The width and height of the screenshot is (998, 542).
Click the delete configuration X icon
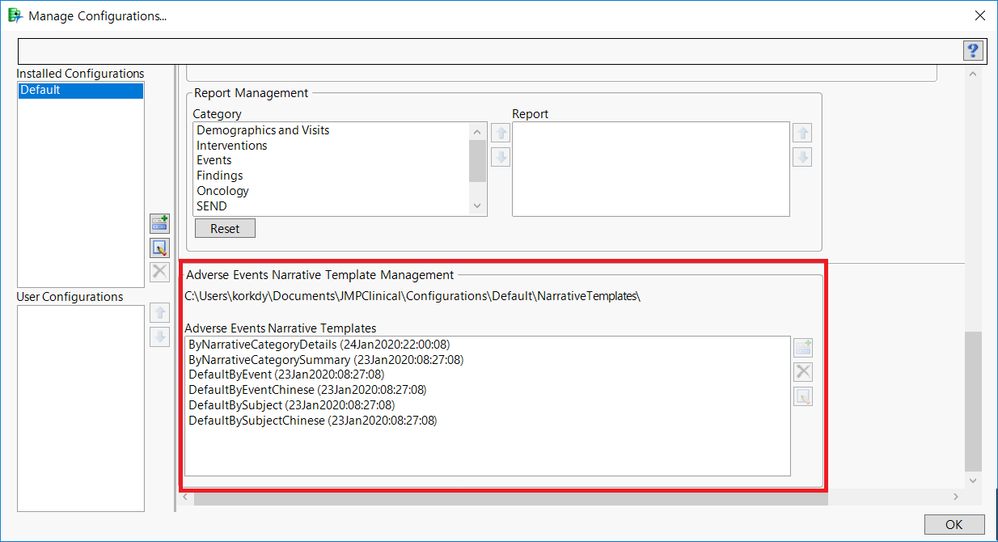160,272
